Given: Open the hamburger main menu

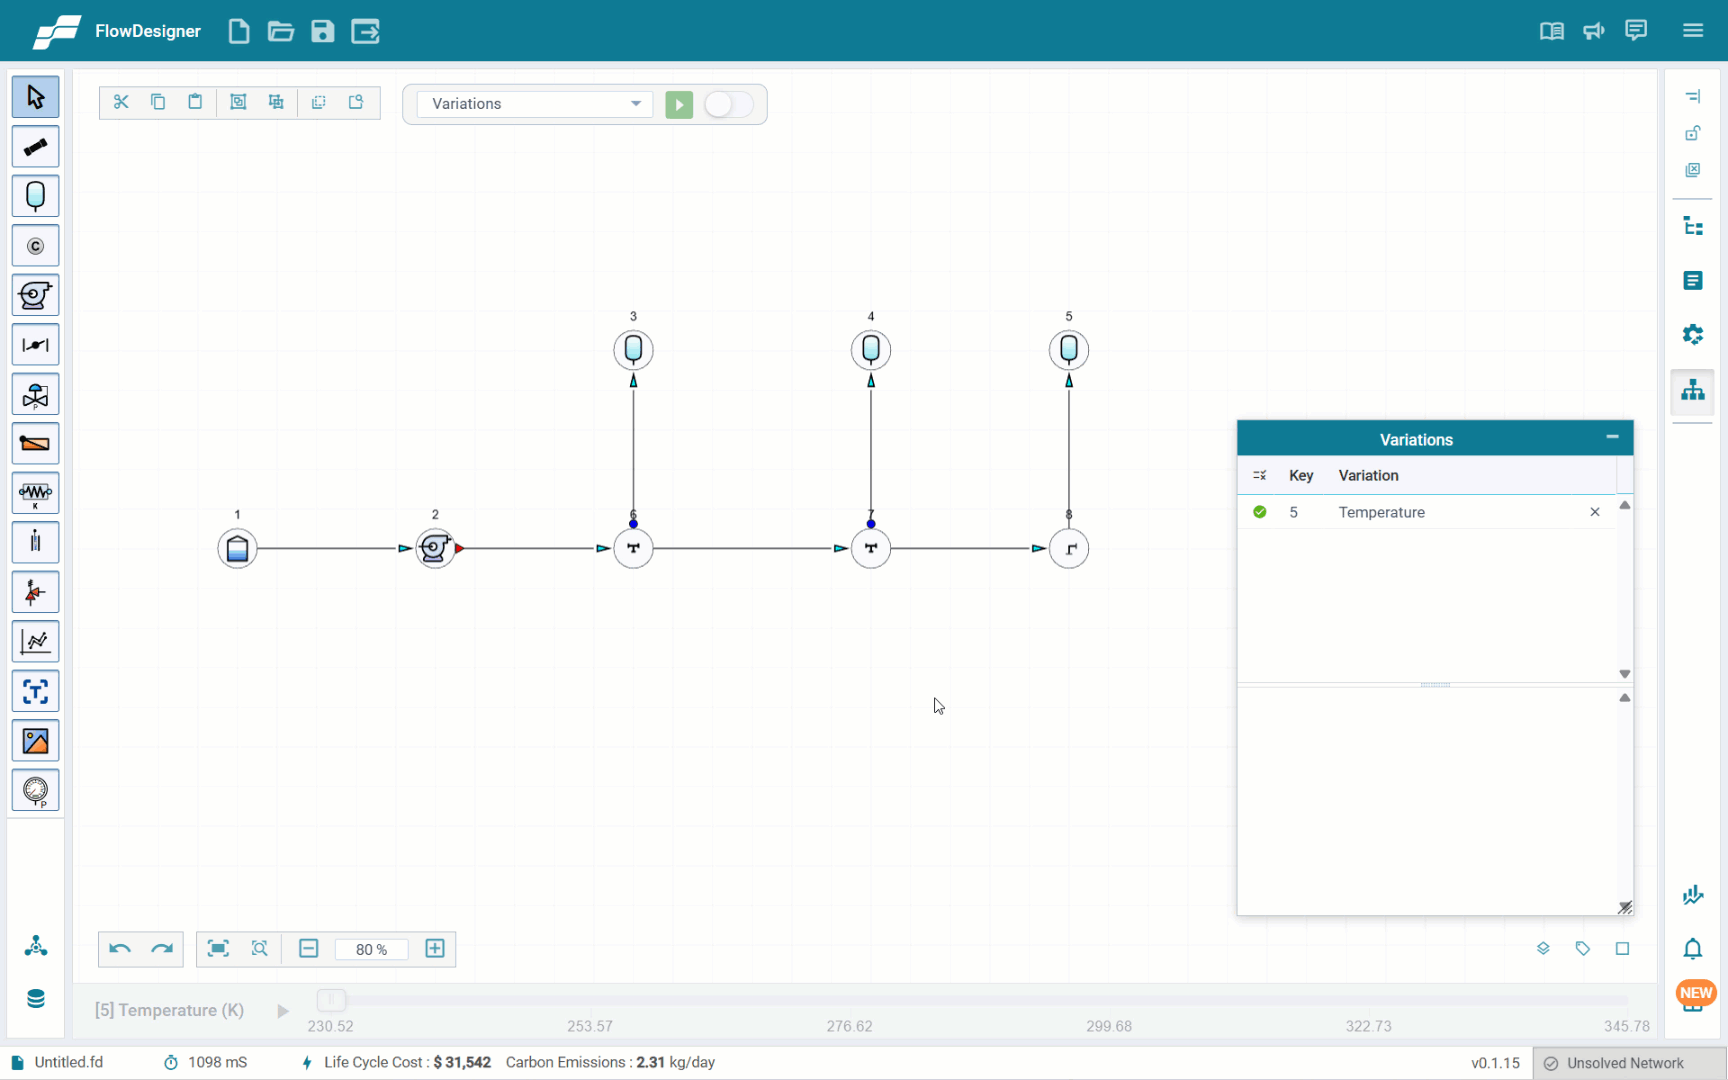Looking at the screenshot, I should point(1692,31).
